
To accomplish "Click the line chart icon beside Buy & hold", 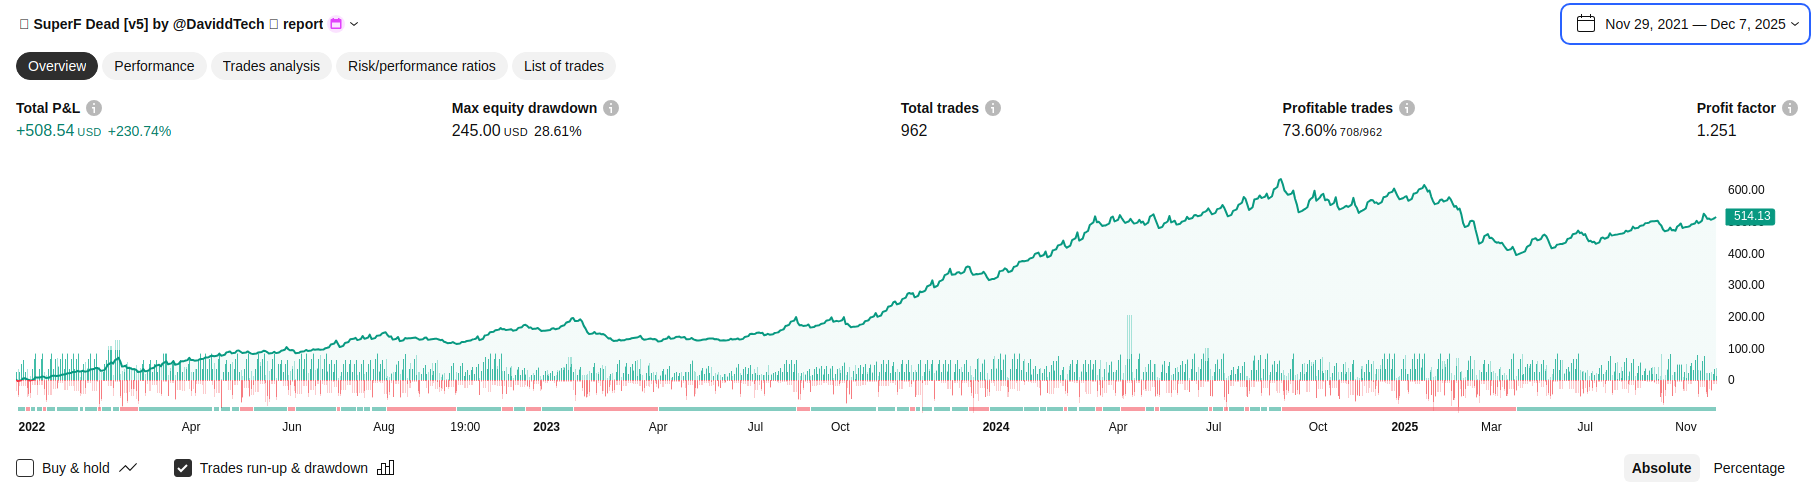I will pyautogui.click(x=128, y=468).
